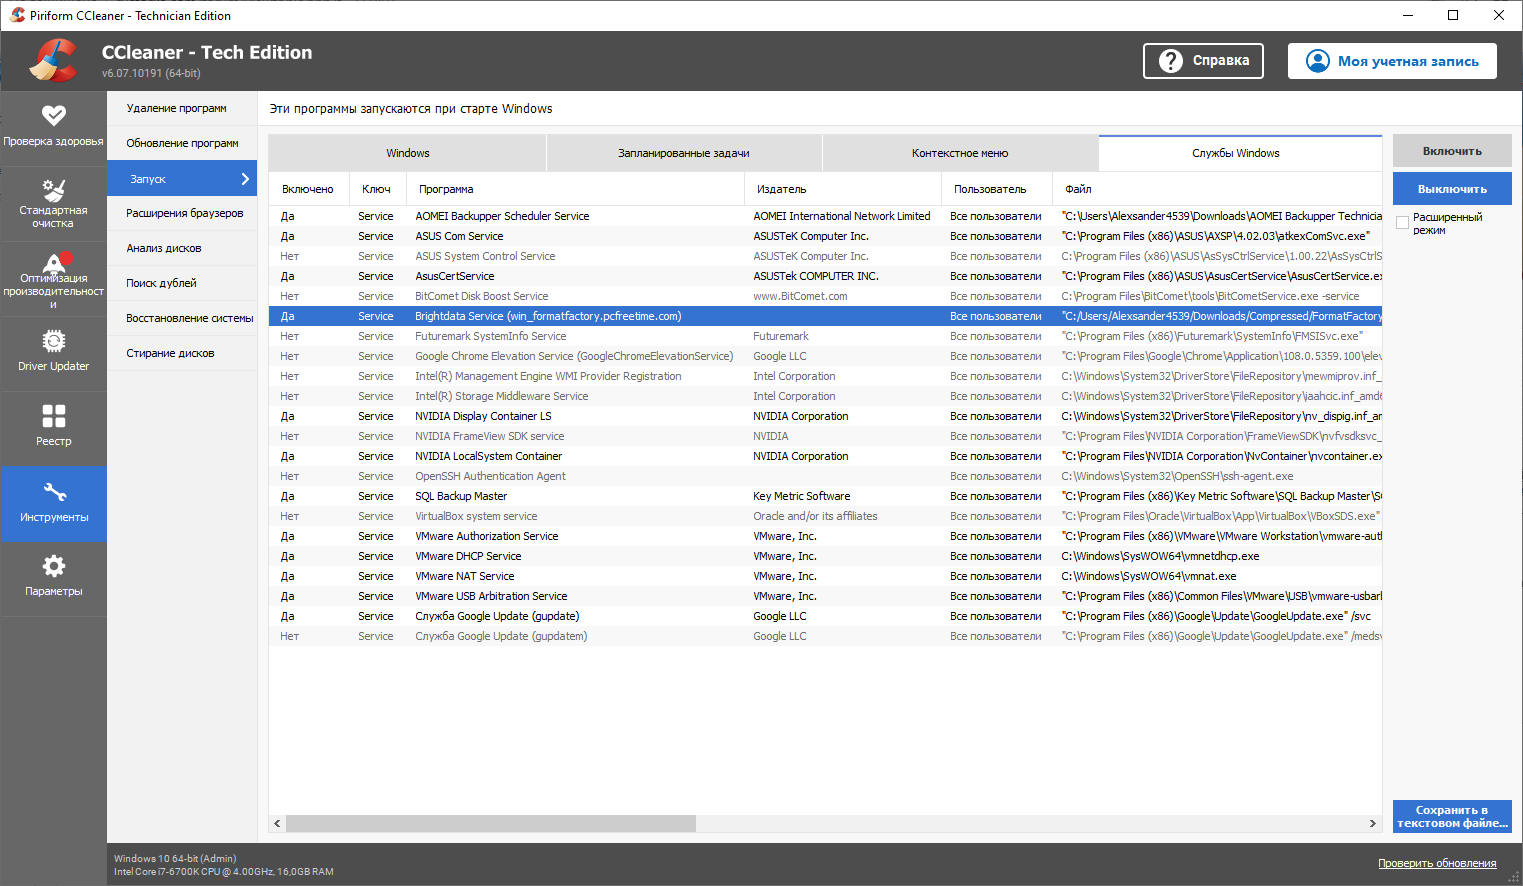
Task: Open the Health Check heart icon
Action: pos(53,116)
